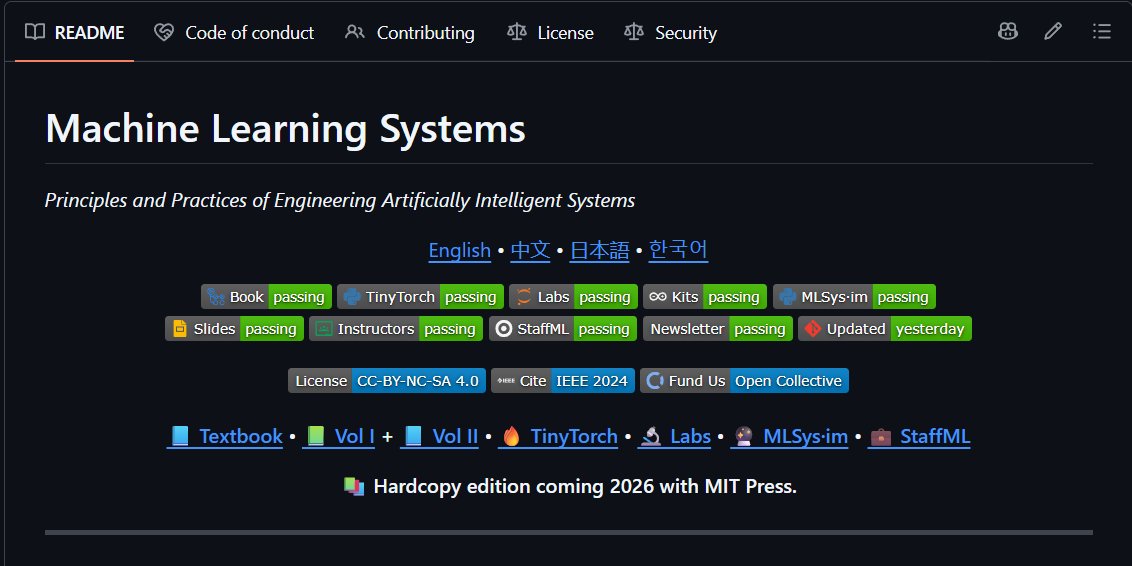
Task: Open the Vol II link
Action: pyautogui.click(x=439, y=437)
